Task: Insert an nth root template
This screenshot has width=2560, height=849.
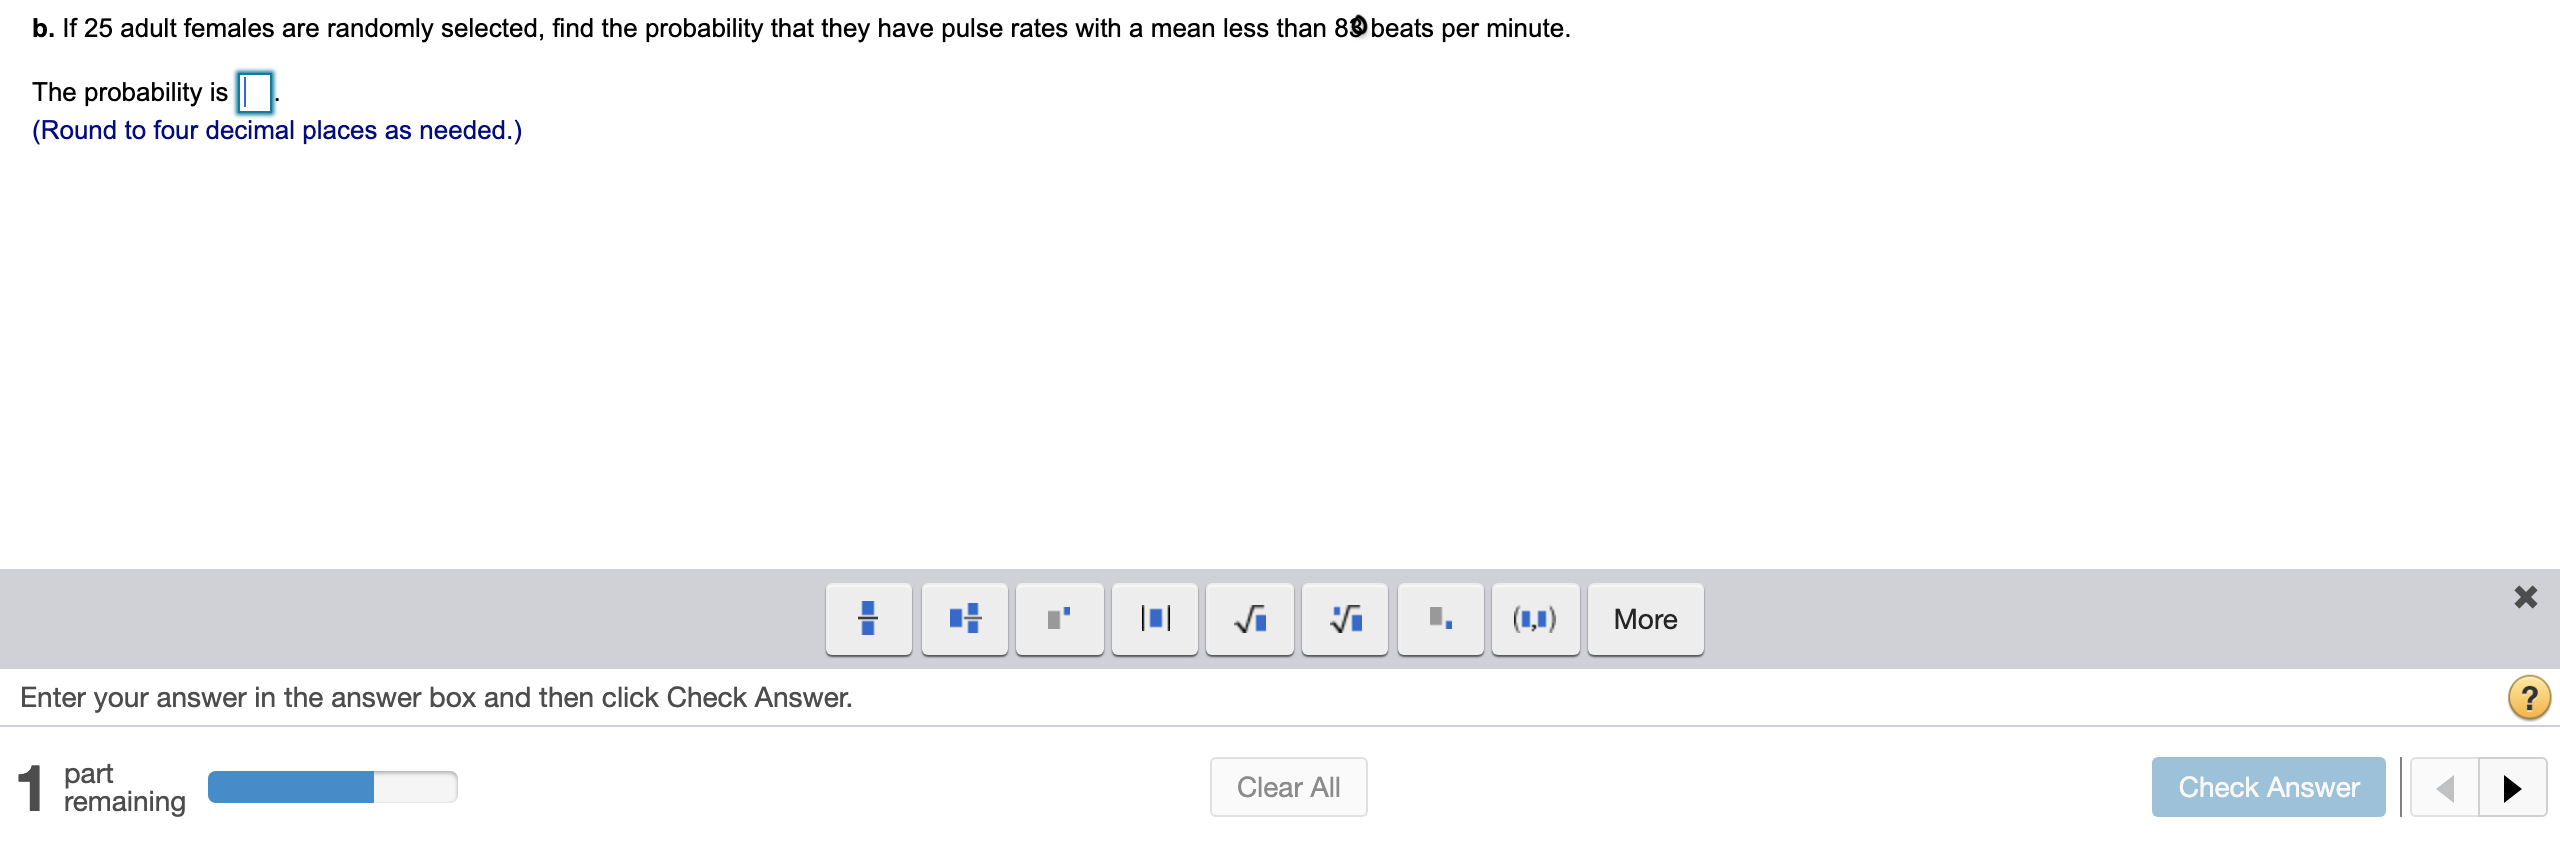Action: [x=1343, y=619]
